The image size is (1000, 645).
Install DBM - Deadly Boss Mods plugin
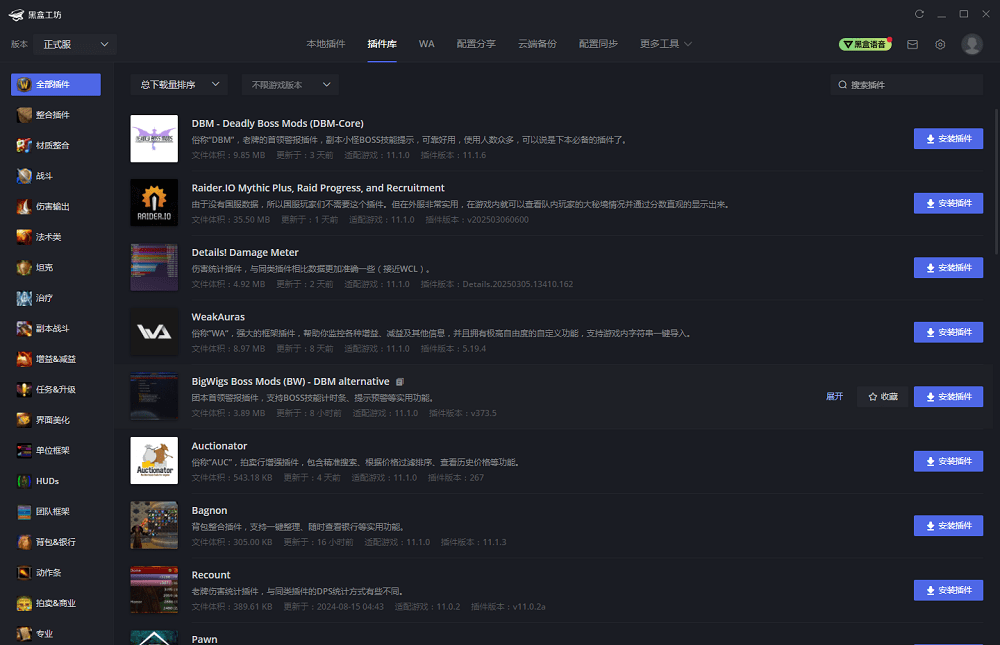948,139
